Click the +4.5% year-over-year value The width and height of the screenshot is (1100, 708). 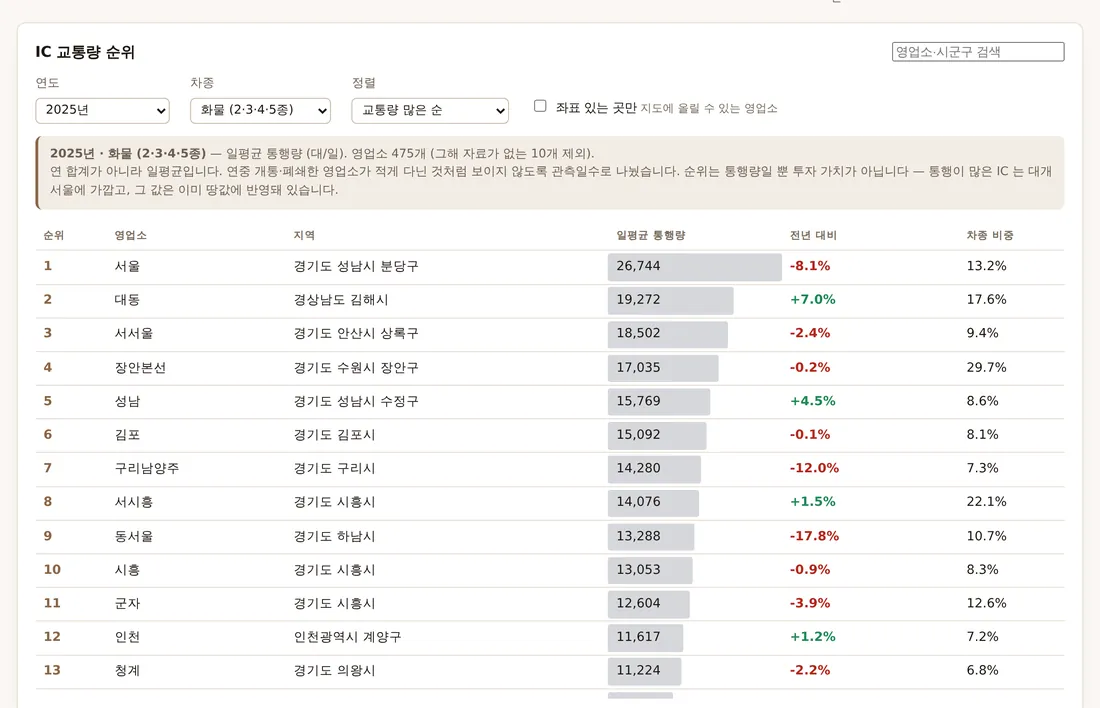[x=812, y=401]
